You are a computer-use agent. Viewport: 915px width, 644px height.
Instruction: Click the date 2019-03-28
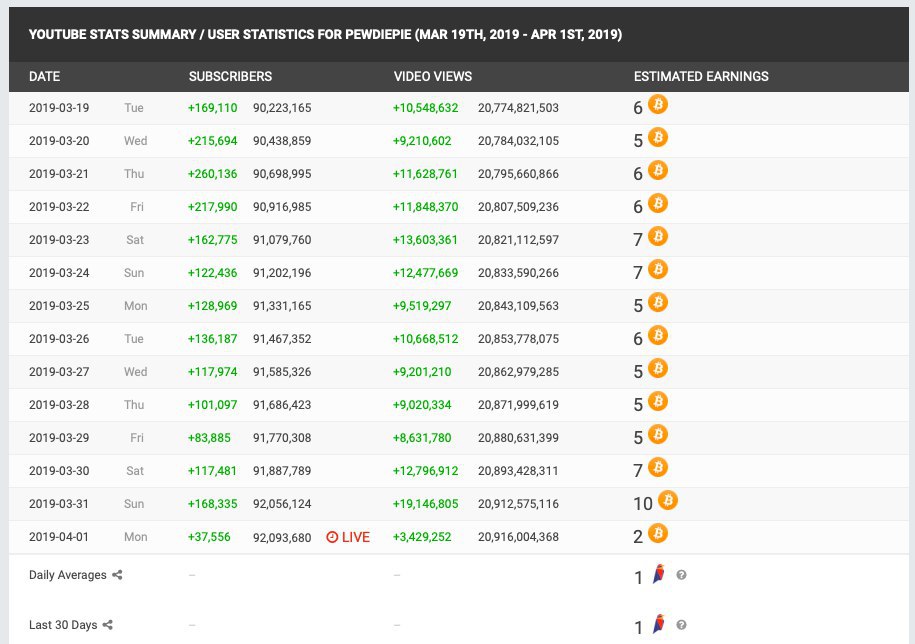point(59,405)
